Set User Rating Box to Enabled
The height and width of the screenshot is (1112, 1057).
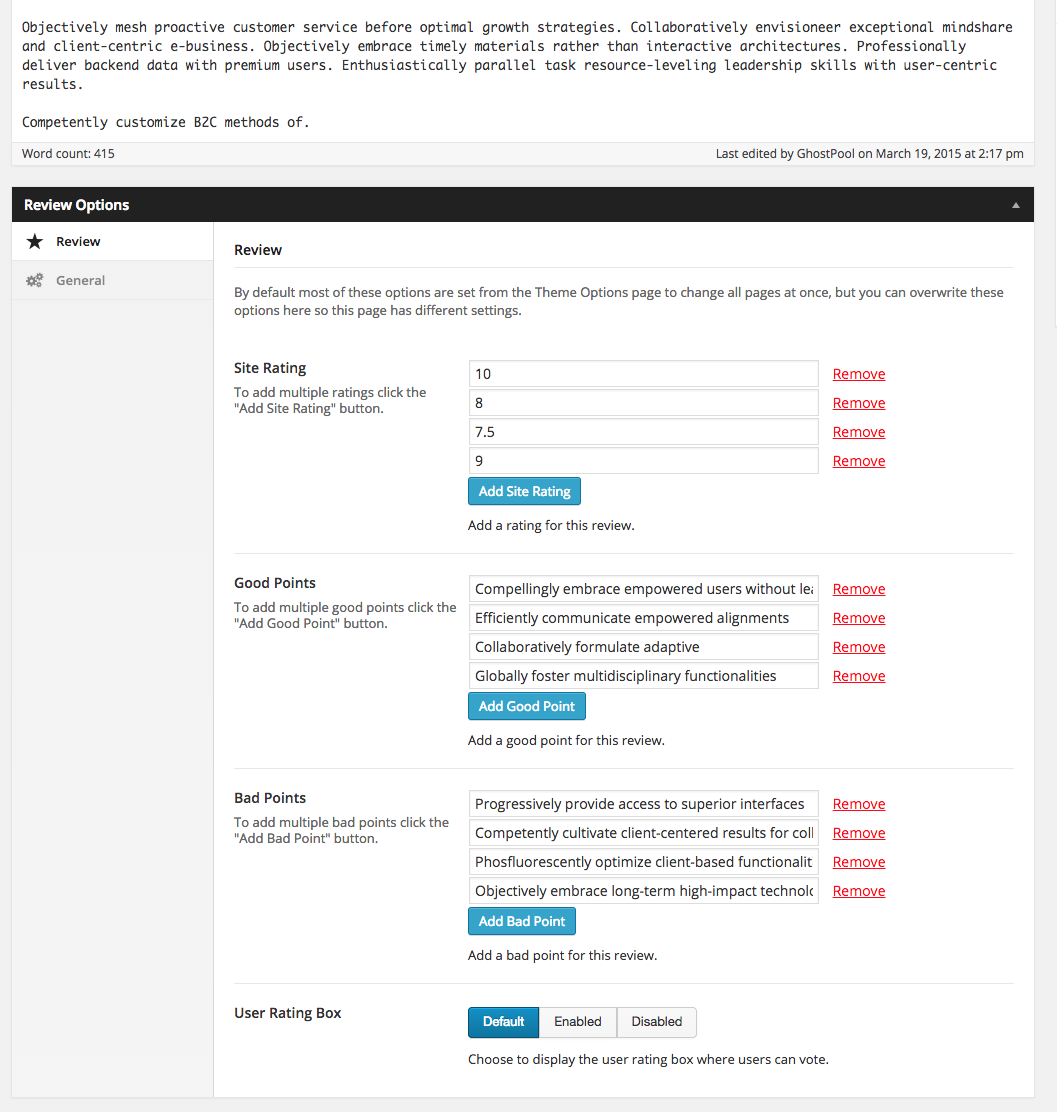(578, 1022)
